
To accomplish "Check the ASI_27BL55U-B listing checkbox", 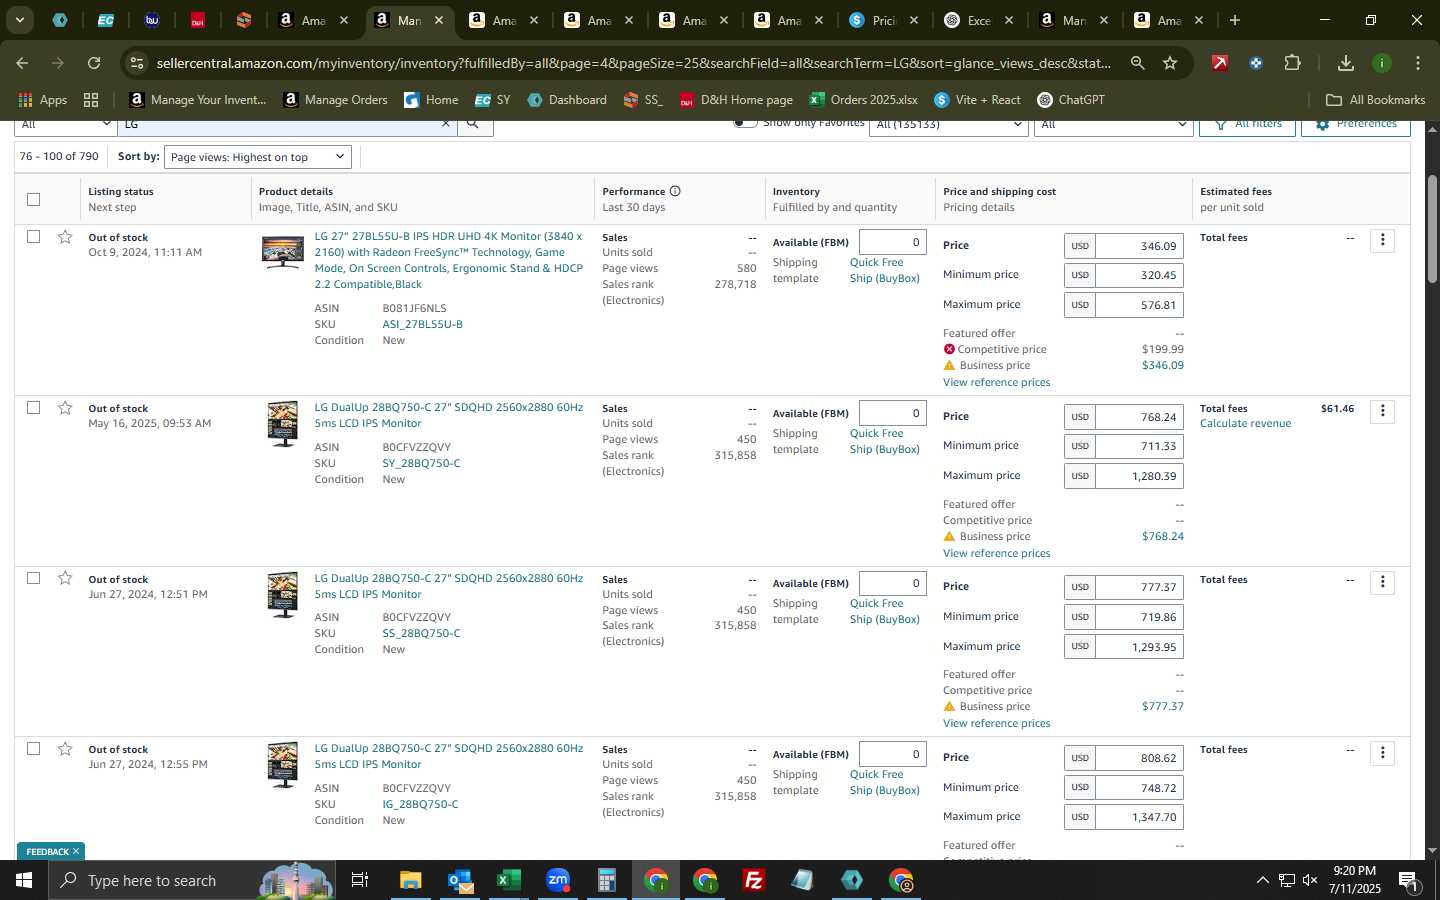I will click(33, 237).
